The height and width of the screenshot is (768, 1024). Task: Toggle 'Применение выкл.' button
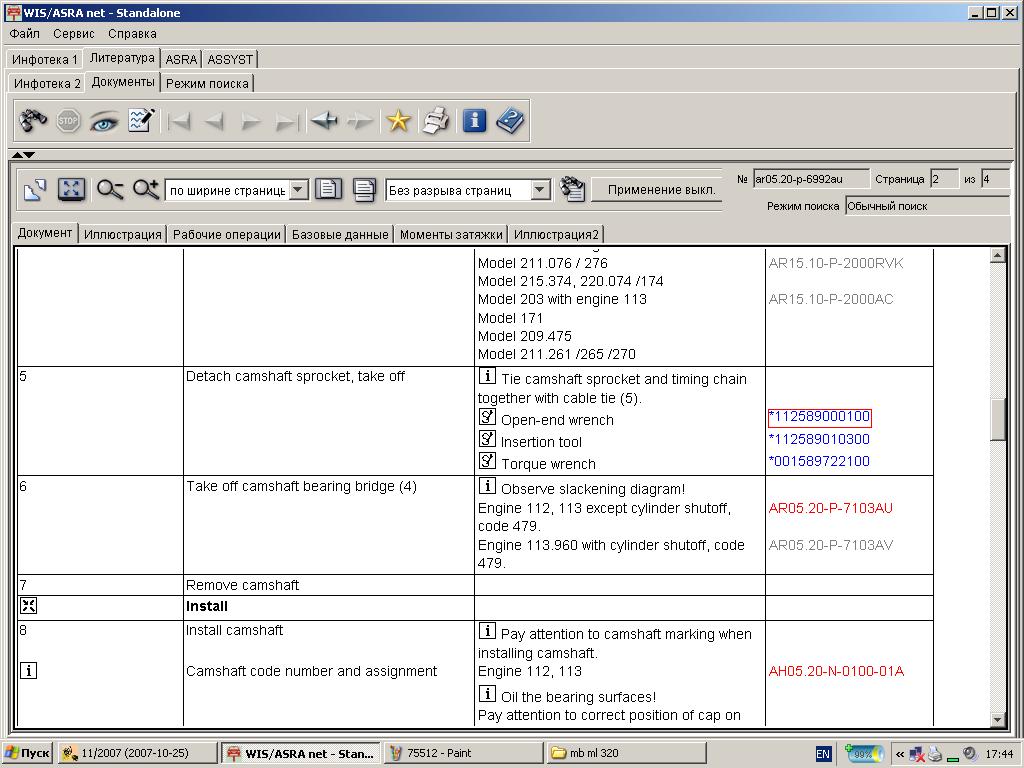pos(660,189)
